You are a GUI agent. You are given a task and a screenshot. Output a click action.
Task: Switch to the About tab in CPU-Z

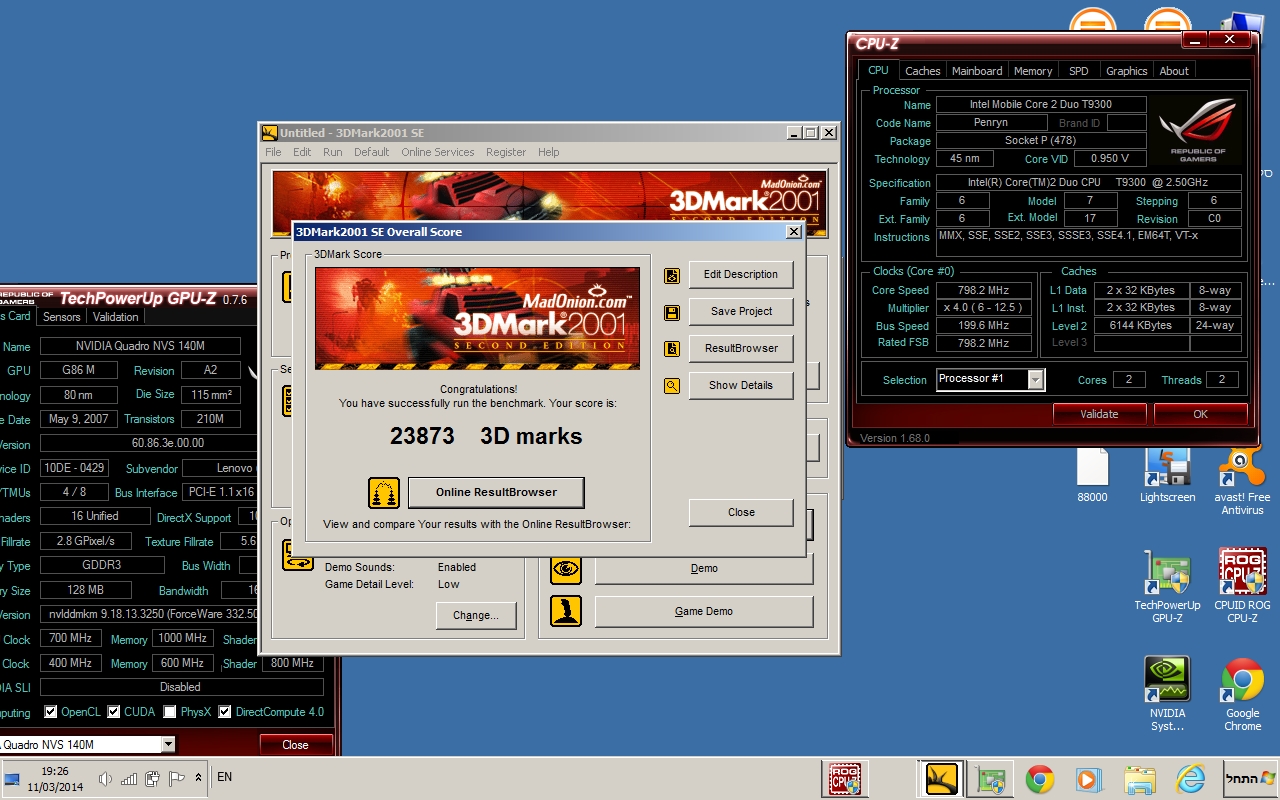click(x=1174, y=71)
